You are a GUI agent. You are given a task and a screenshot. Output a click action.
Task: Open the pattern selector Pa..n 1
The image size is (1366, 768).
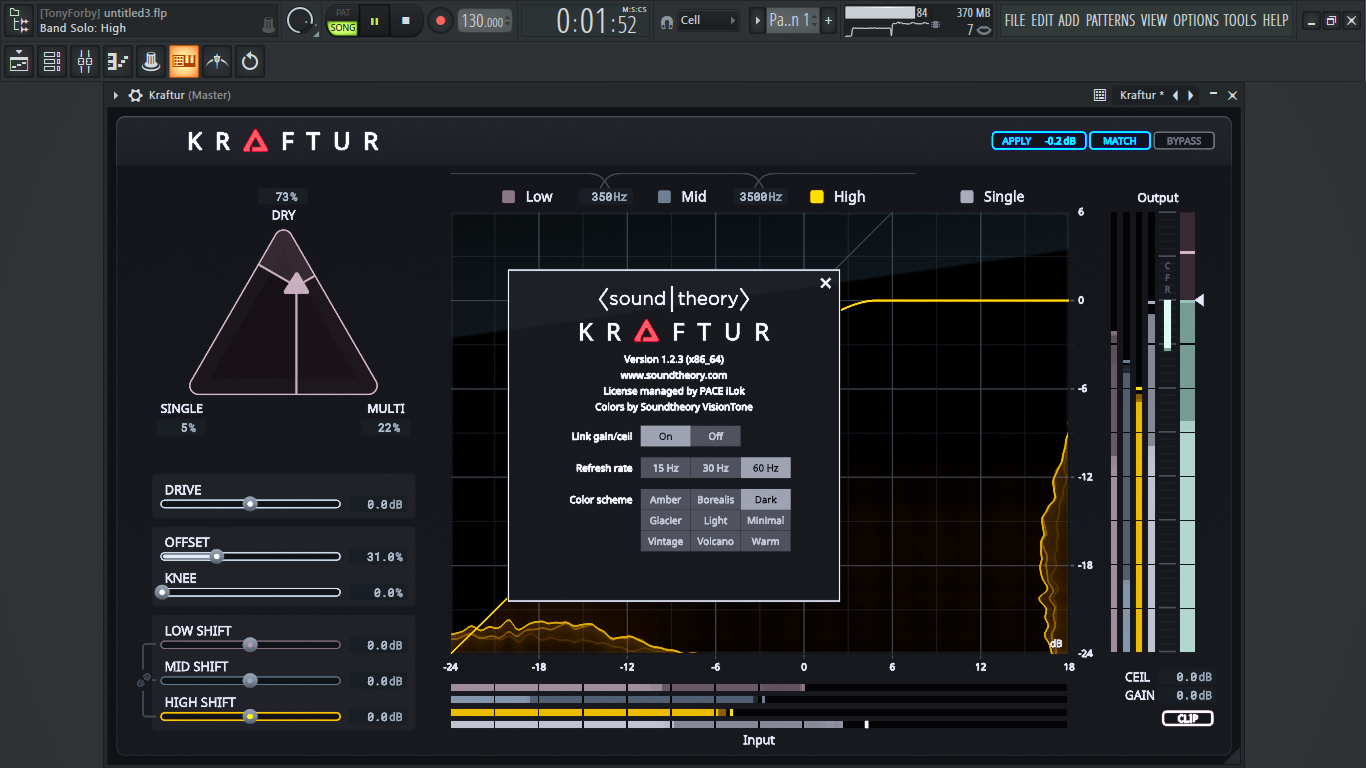pos(793,20)
